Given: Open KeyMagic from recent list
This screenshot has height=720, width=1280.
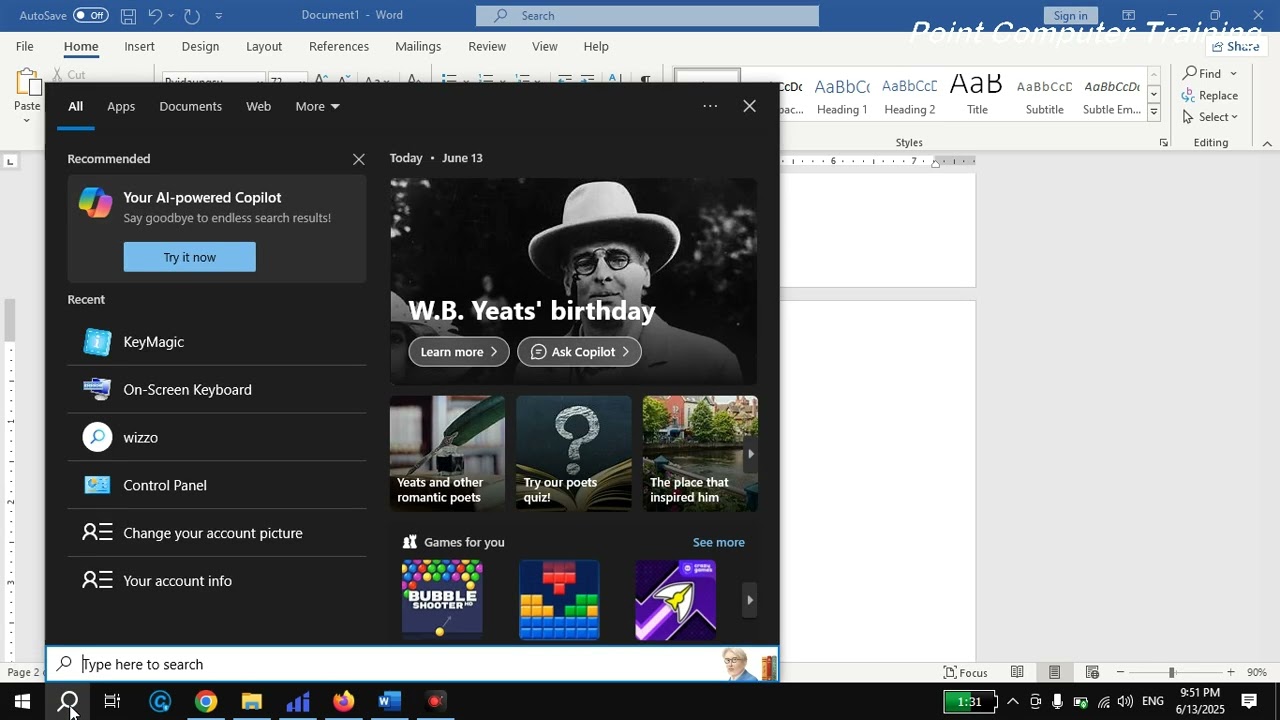Looking at the screenshot, I should pos(217,342).
